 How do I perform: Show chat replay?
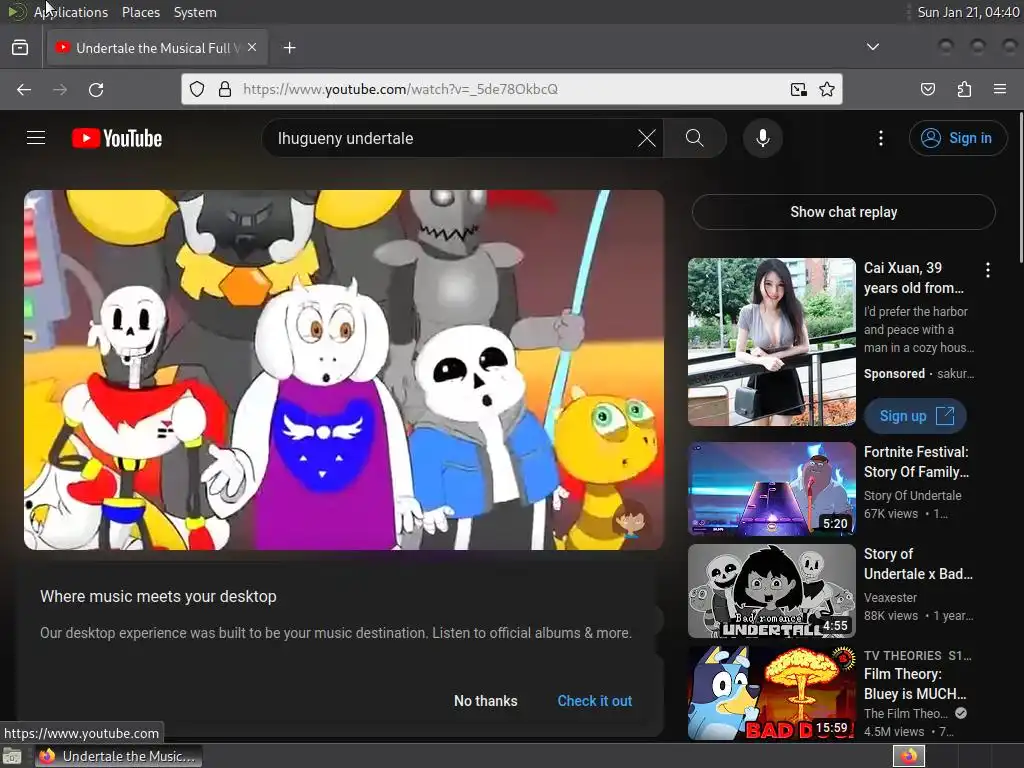(x=844, y=212)
